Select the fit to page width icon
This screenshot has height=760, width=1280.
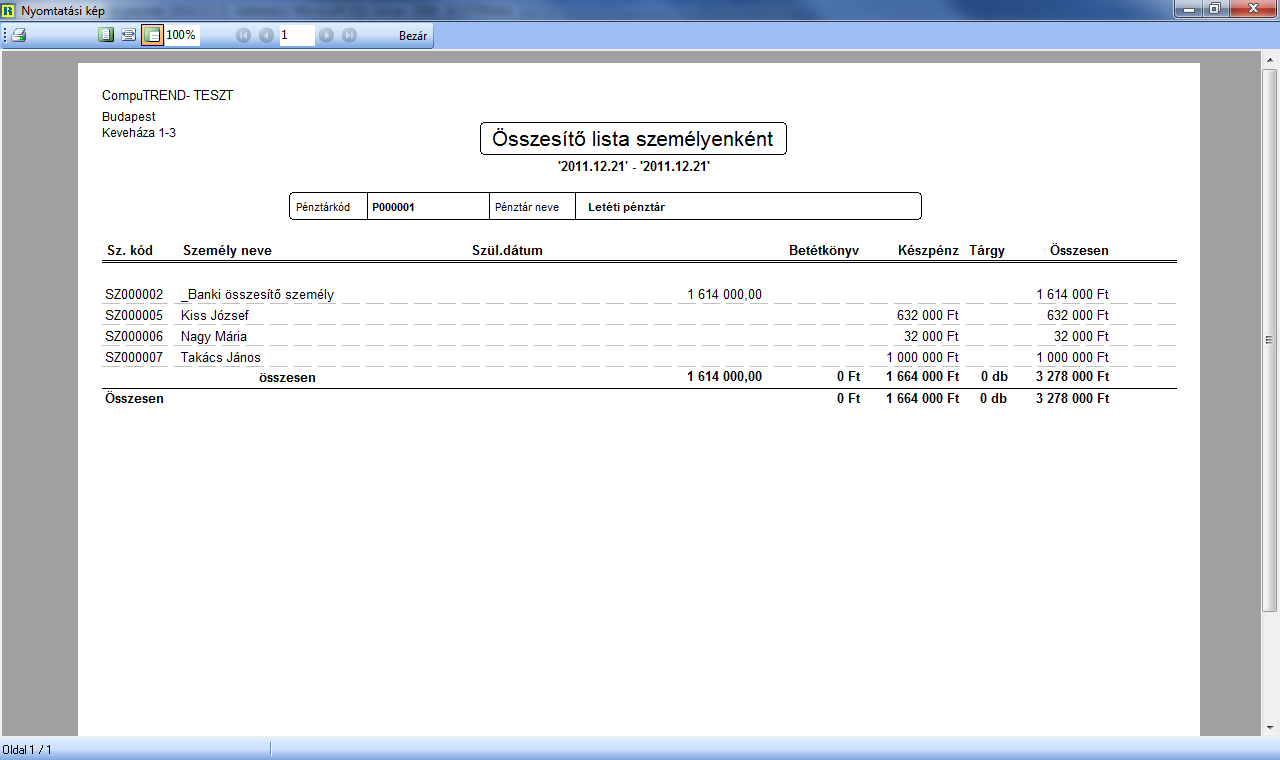pyautogui.click(x=128, y=35)
